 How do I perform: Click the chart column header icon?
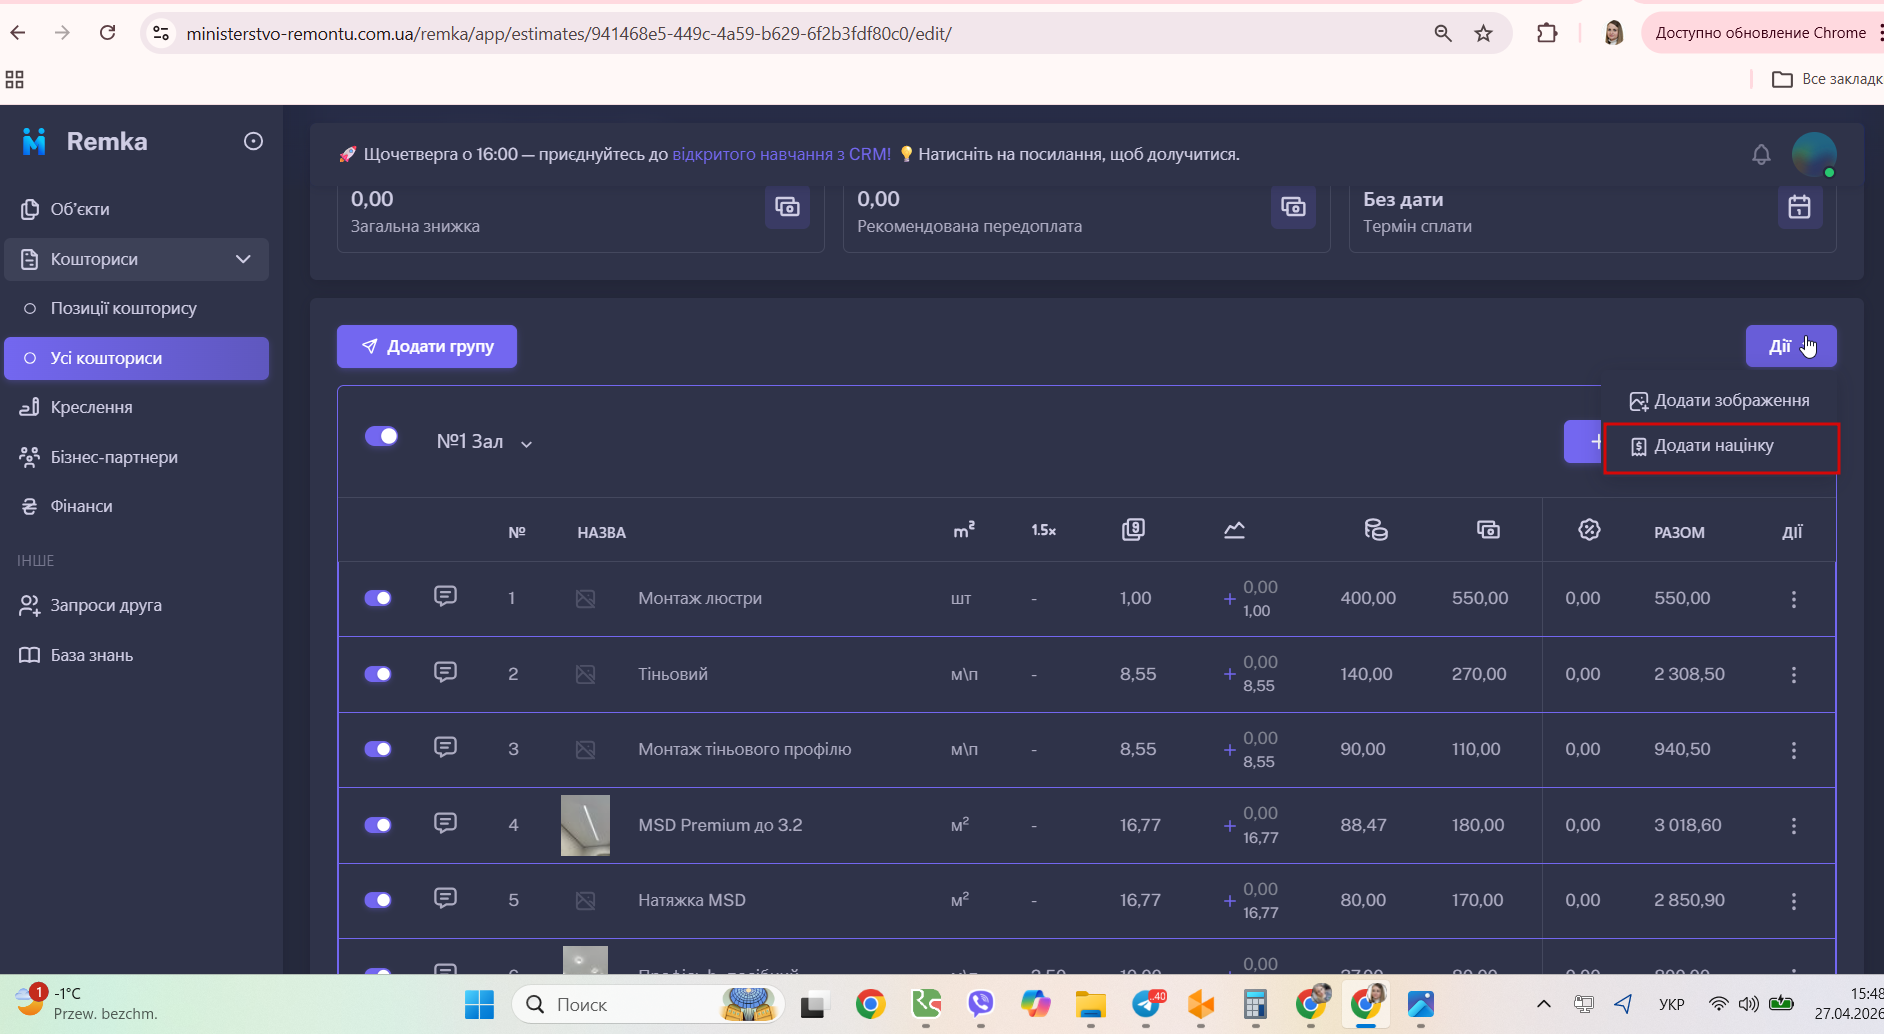(1235, 530)
